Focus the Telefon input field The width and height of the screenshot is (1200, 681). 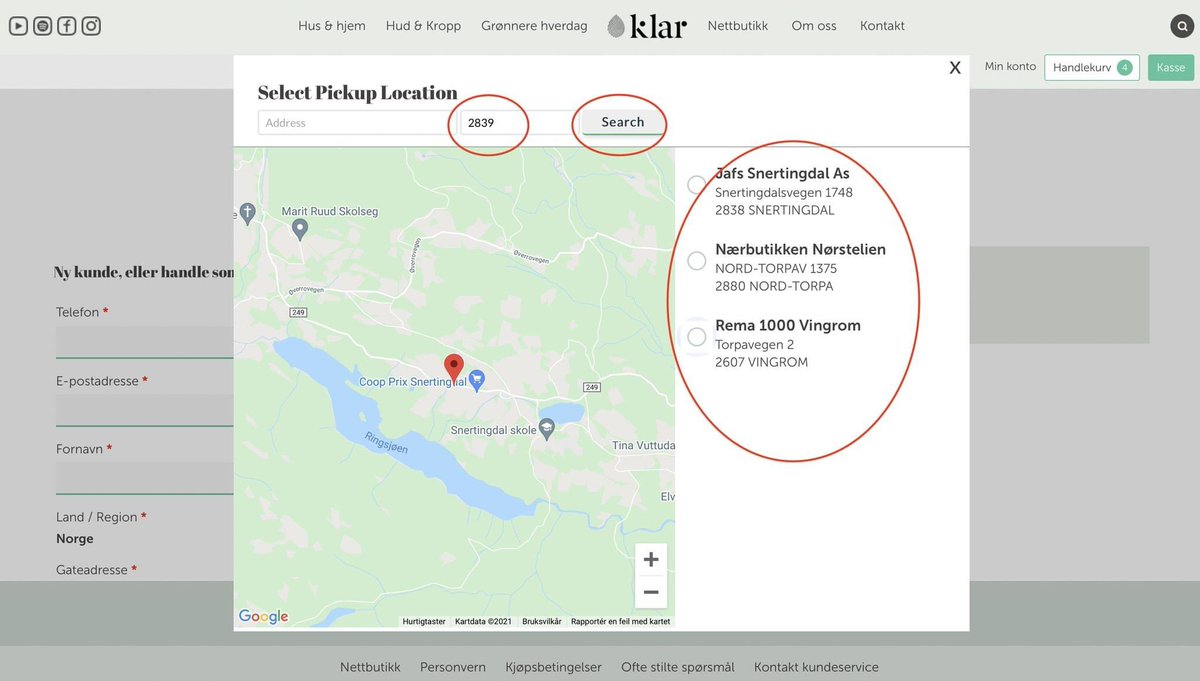point(145,342)
